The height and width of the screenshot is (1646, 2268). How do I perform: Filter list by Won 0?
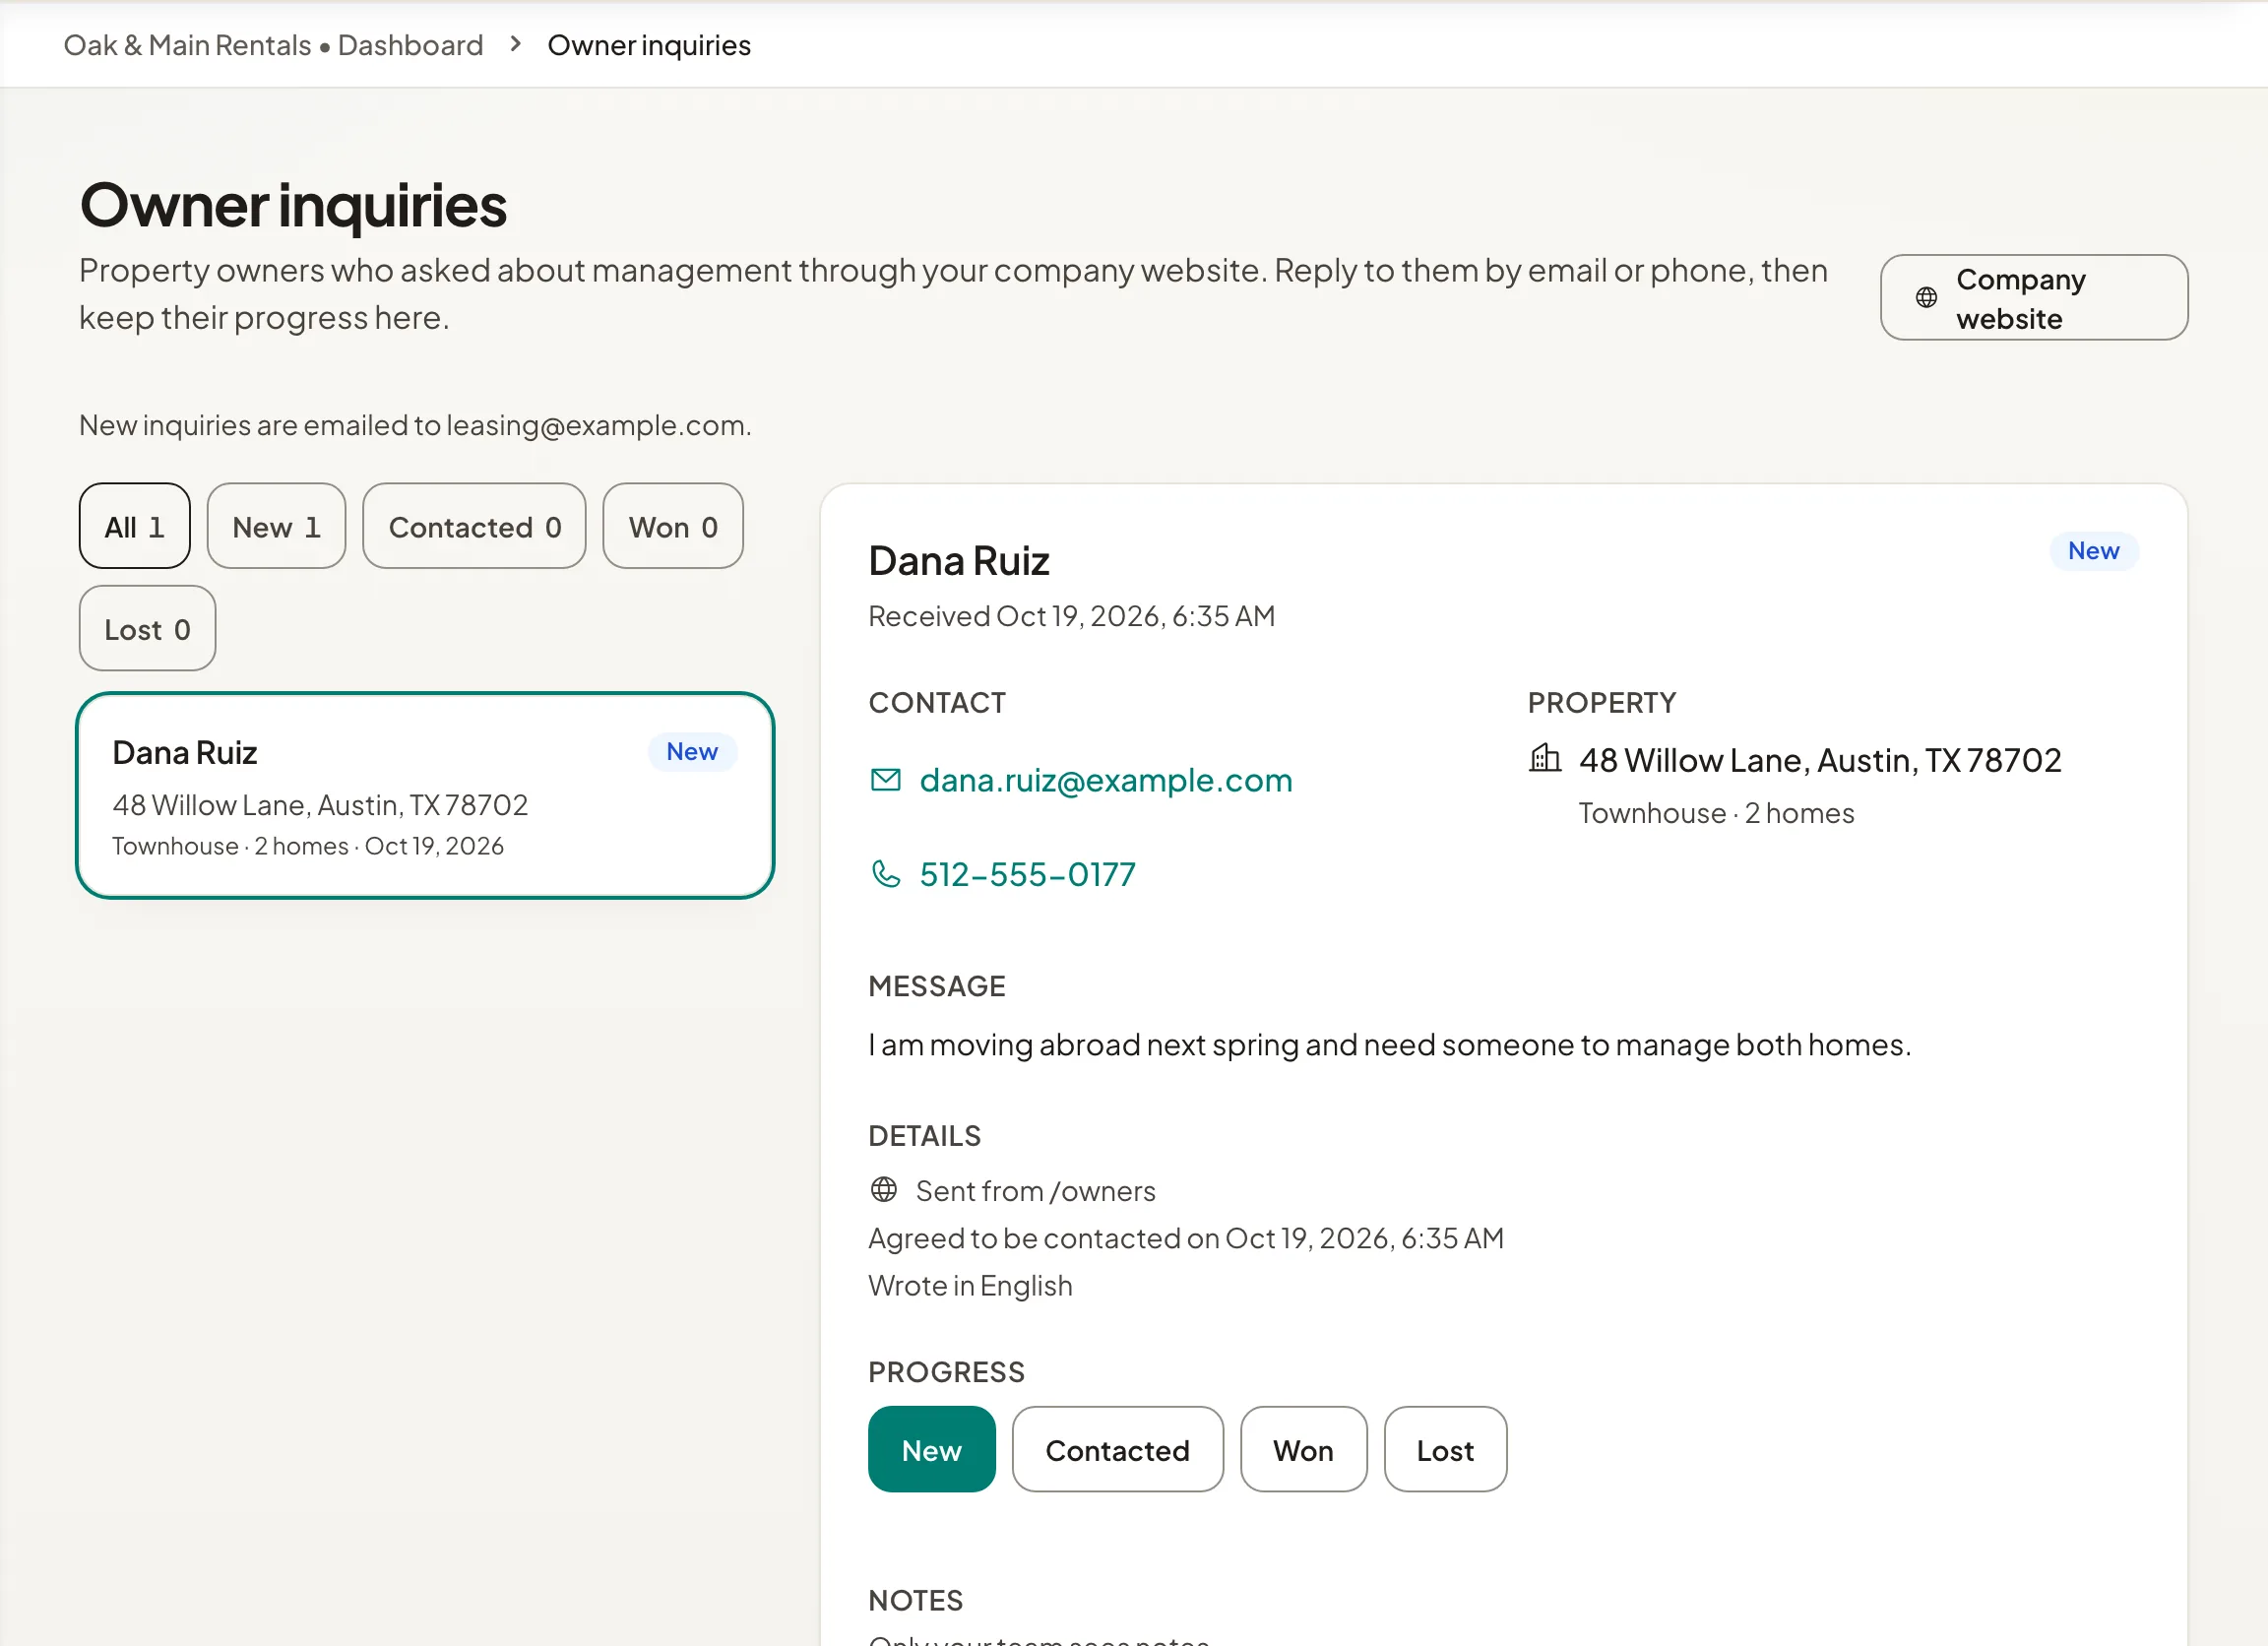673,526
